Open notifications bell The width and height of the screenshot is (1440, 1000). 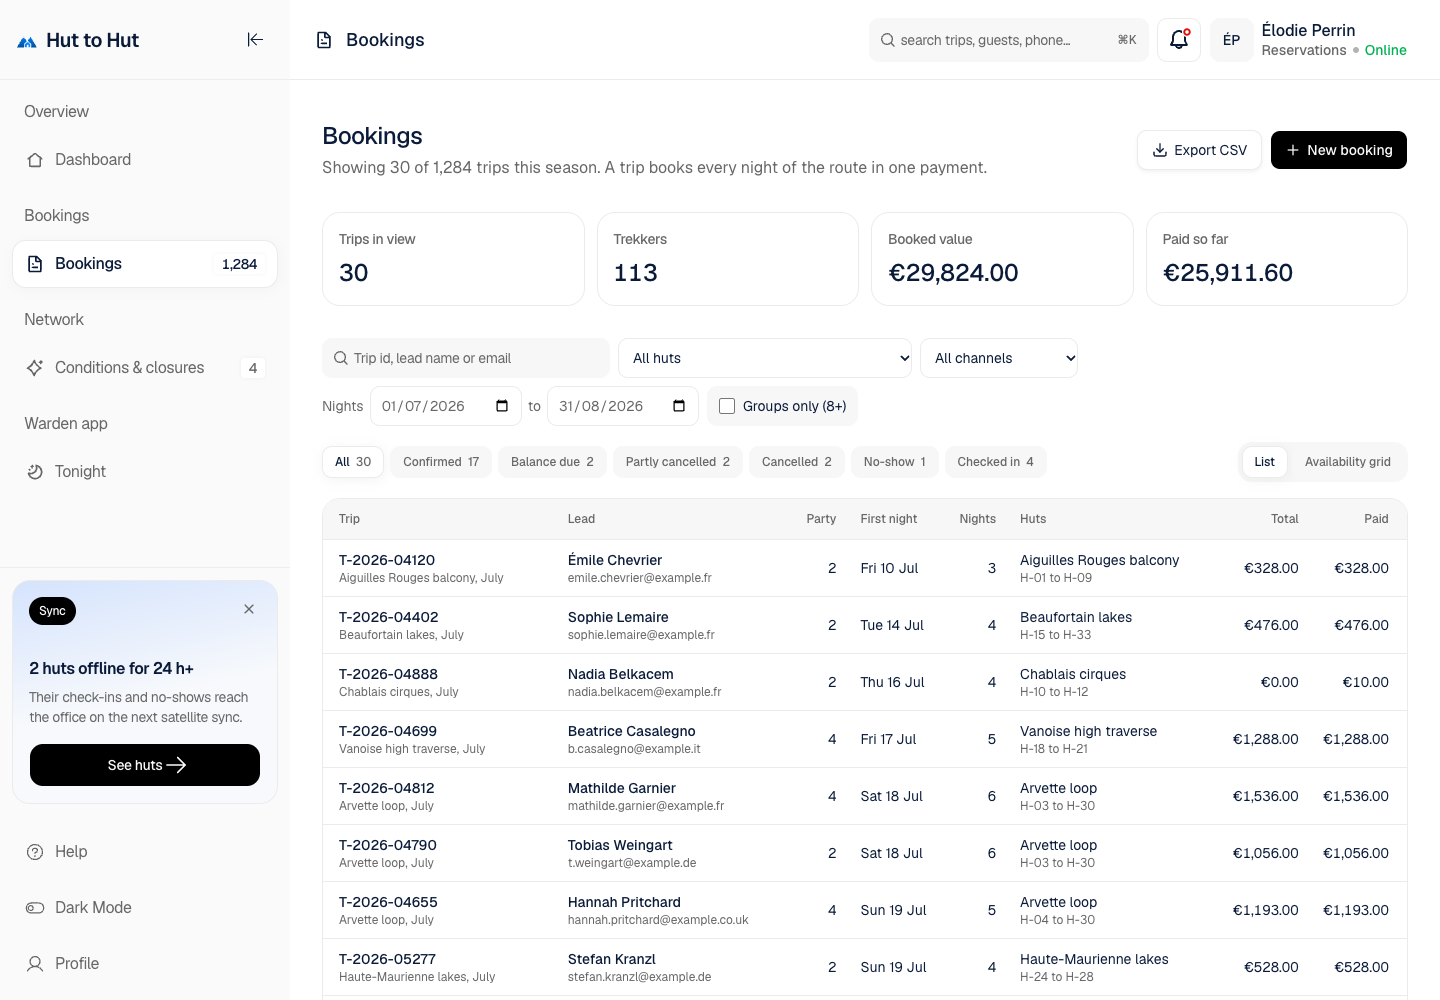click(1179, 40)
